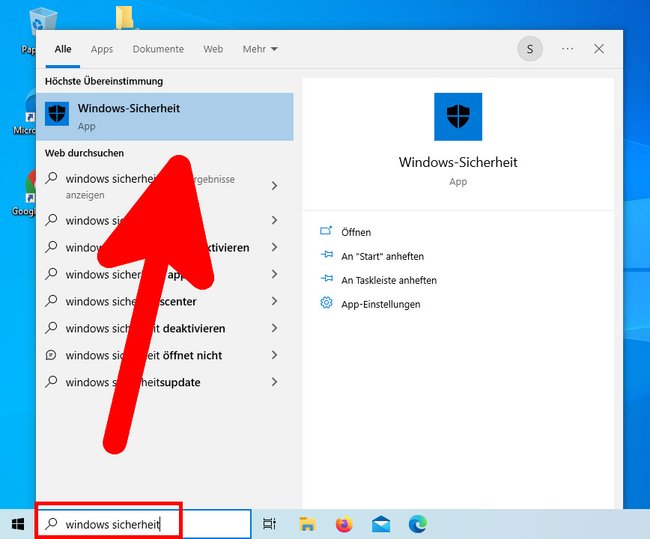Screen dimensions: 650x539
Task: Expand arrow for 'Webergebnisse anzeigen' suggestion
Action: click(x=274, y=186)
